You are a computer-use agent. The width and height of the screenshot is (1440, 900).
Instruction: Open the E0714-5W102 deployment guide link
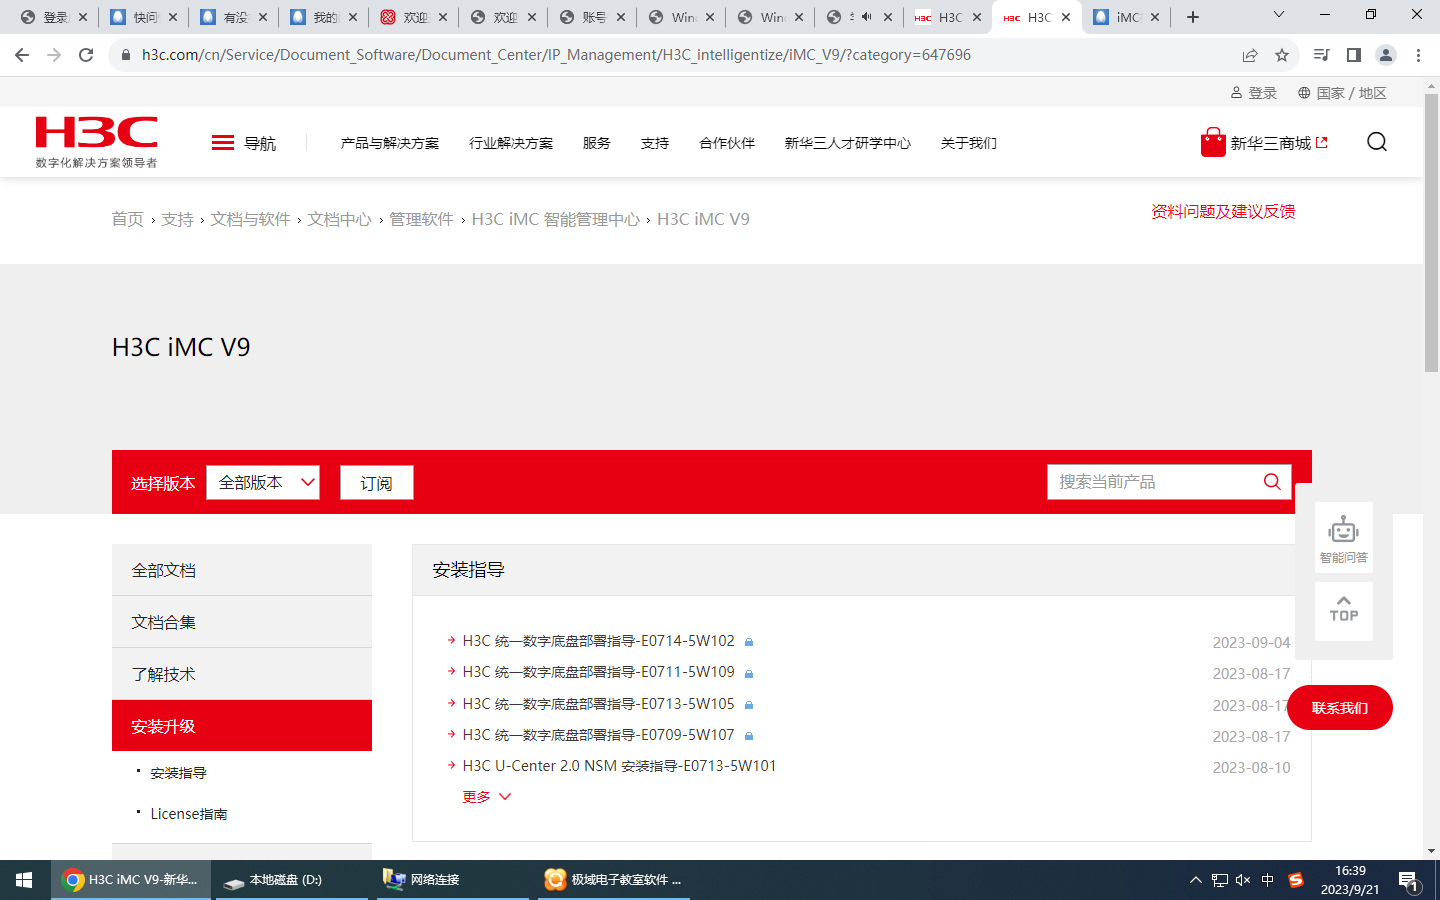pos(598,641)
